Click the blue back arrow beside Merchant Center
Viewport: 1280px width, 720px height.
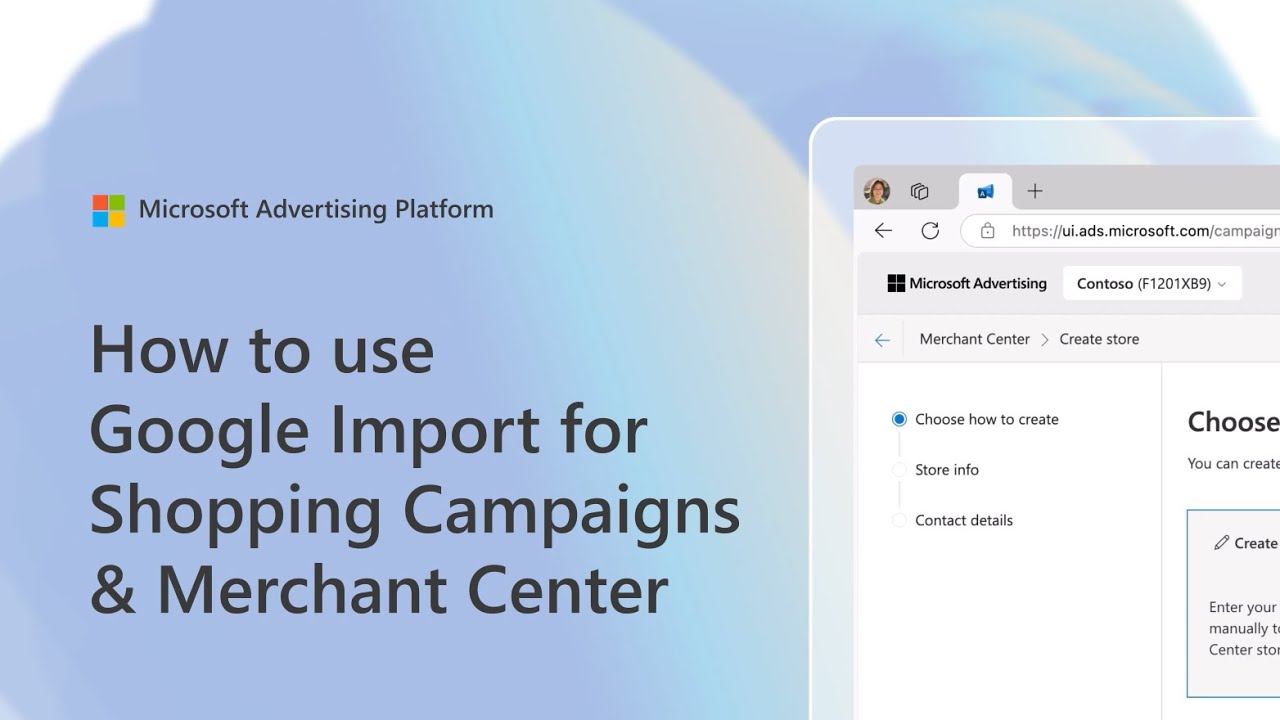pos(882,340)
